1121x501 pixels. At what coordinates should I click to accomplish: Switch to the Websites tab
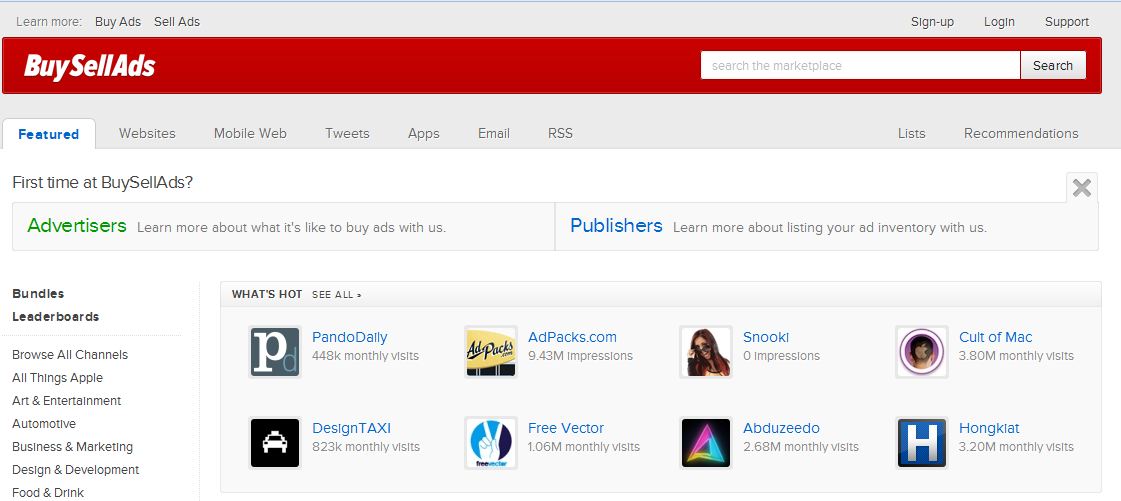click(x=147, y=133)
